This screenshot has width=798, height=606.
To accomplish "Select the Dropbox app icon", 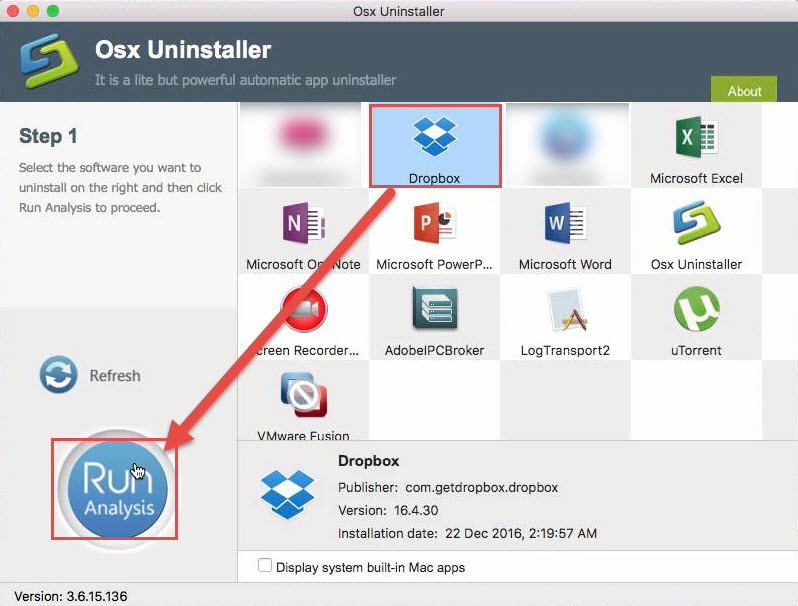I will click(x=434, y=144).
